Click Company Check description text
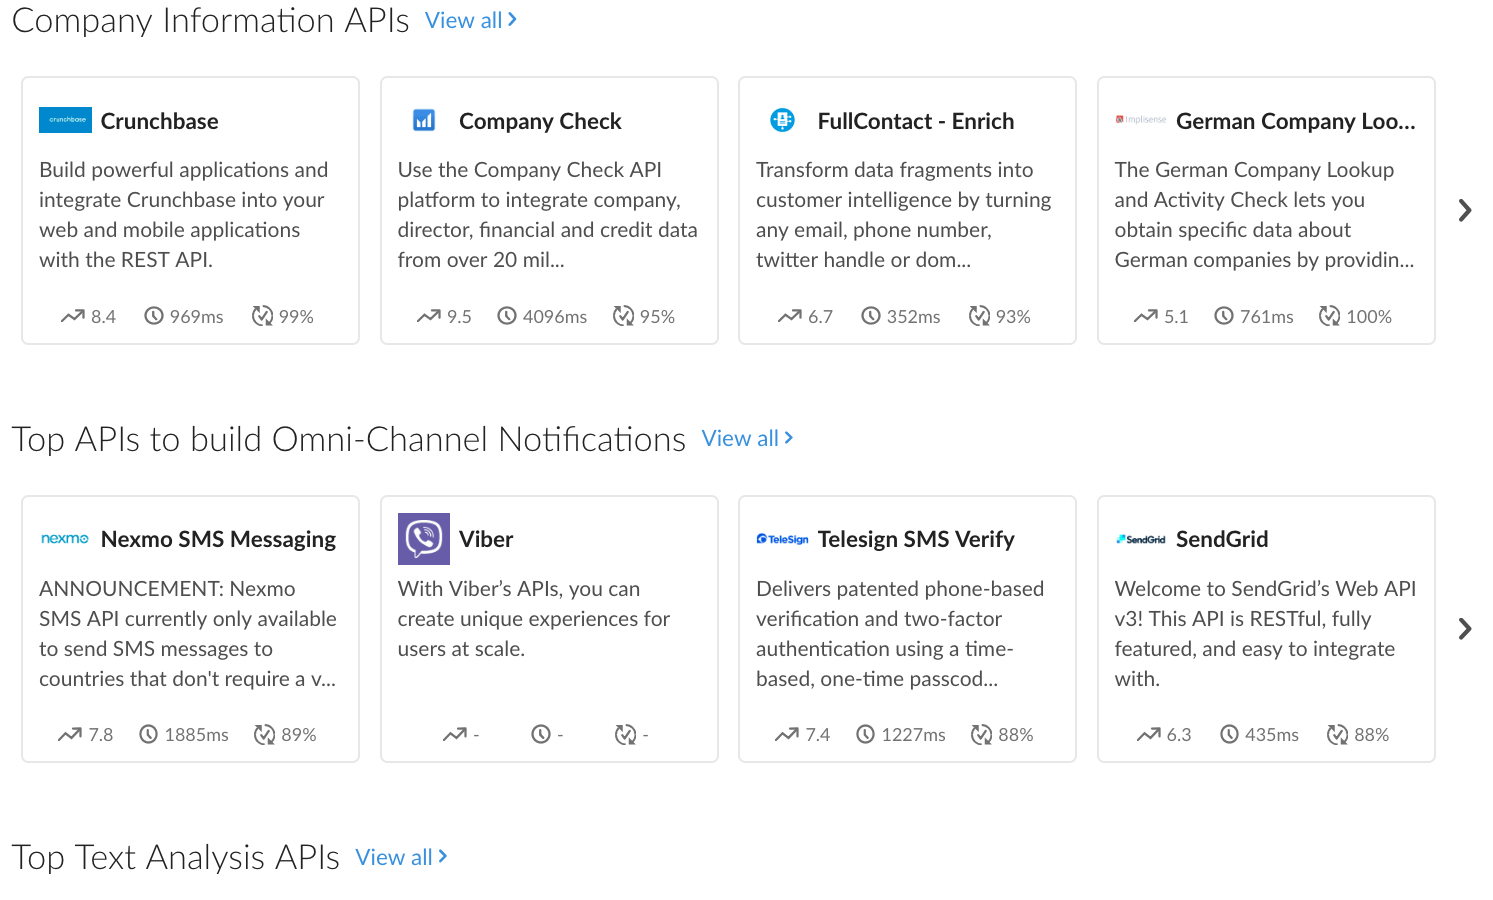Image resolution: width=1493 pixels, height=900 pixels. point(547,215)
